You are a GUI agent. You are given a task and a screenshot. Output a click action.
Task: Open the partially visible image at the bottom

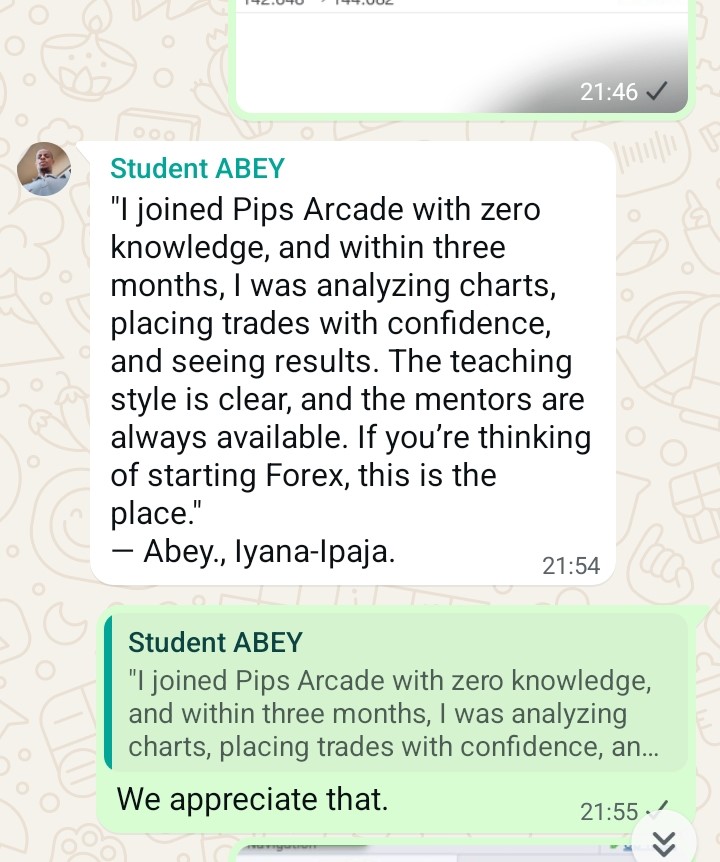pos(434,854)
